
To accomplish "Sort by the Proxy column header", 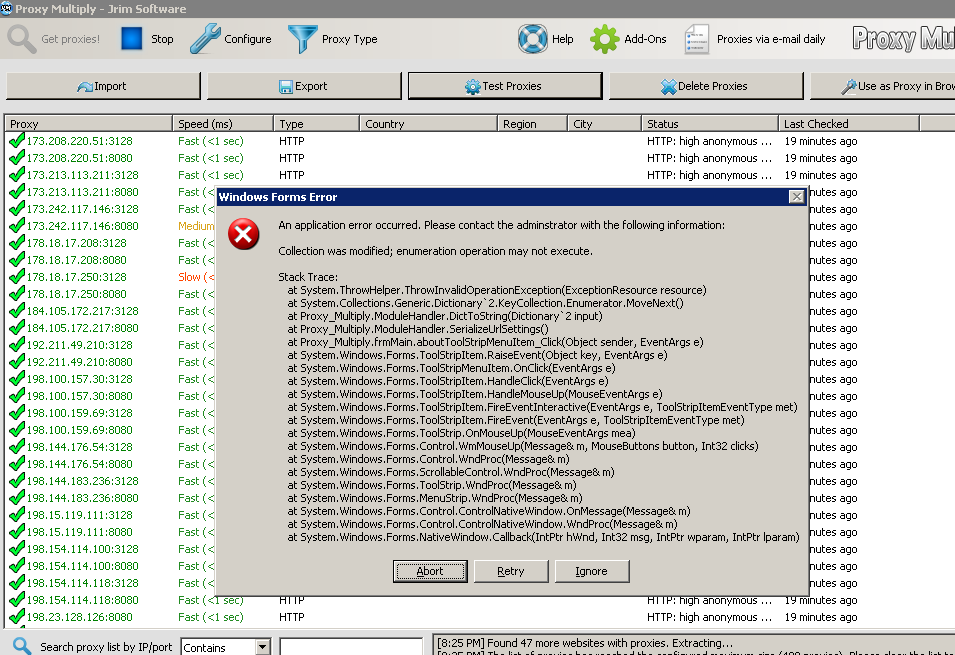I will (x=88, y=124).
